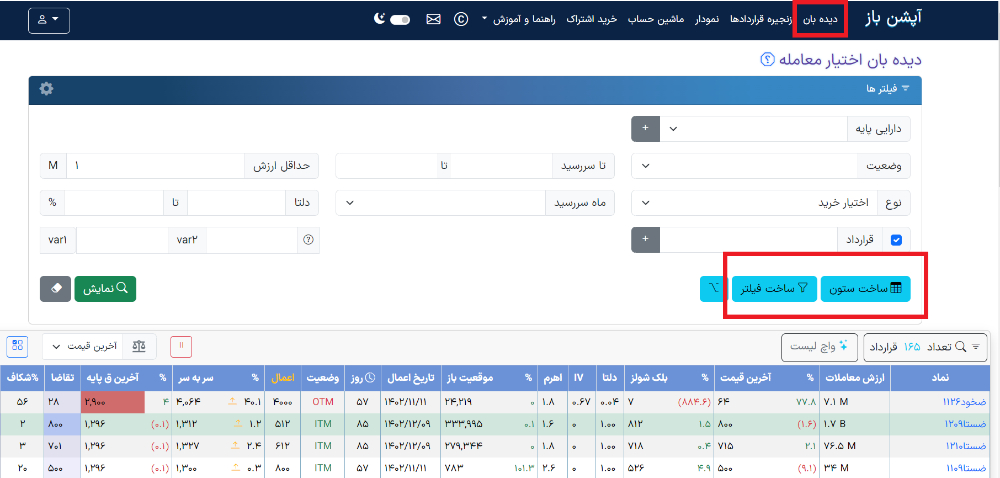Screen dimensions: 1000x478
Task: Sort by روز column header
Action: click(x=362, y=377)
